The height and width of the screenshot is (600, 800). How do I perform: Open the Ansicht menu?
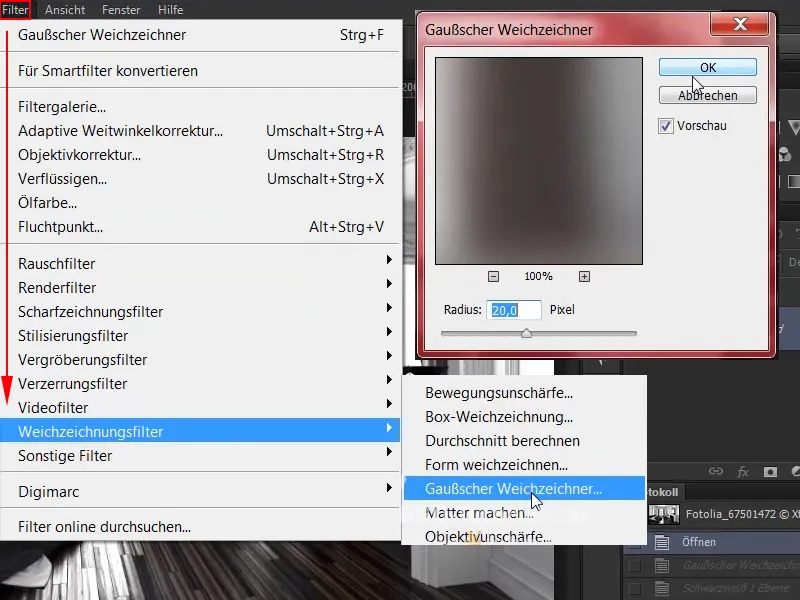[x=64, y=10]
